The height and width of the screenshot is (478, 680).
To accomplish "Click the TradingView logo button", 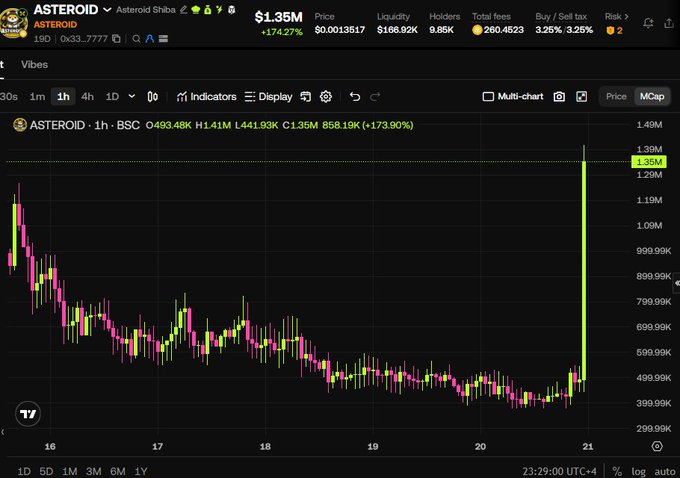I will pos(28,414).
